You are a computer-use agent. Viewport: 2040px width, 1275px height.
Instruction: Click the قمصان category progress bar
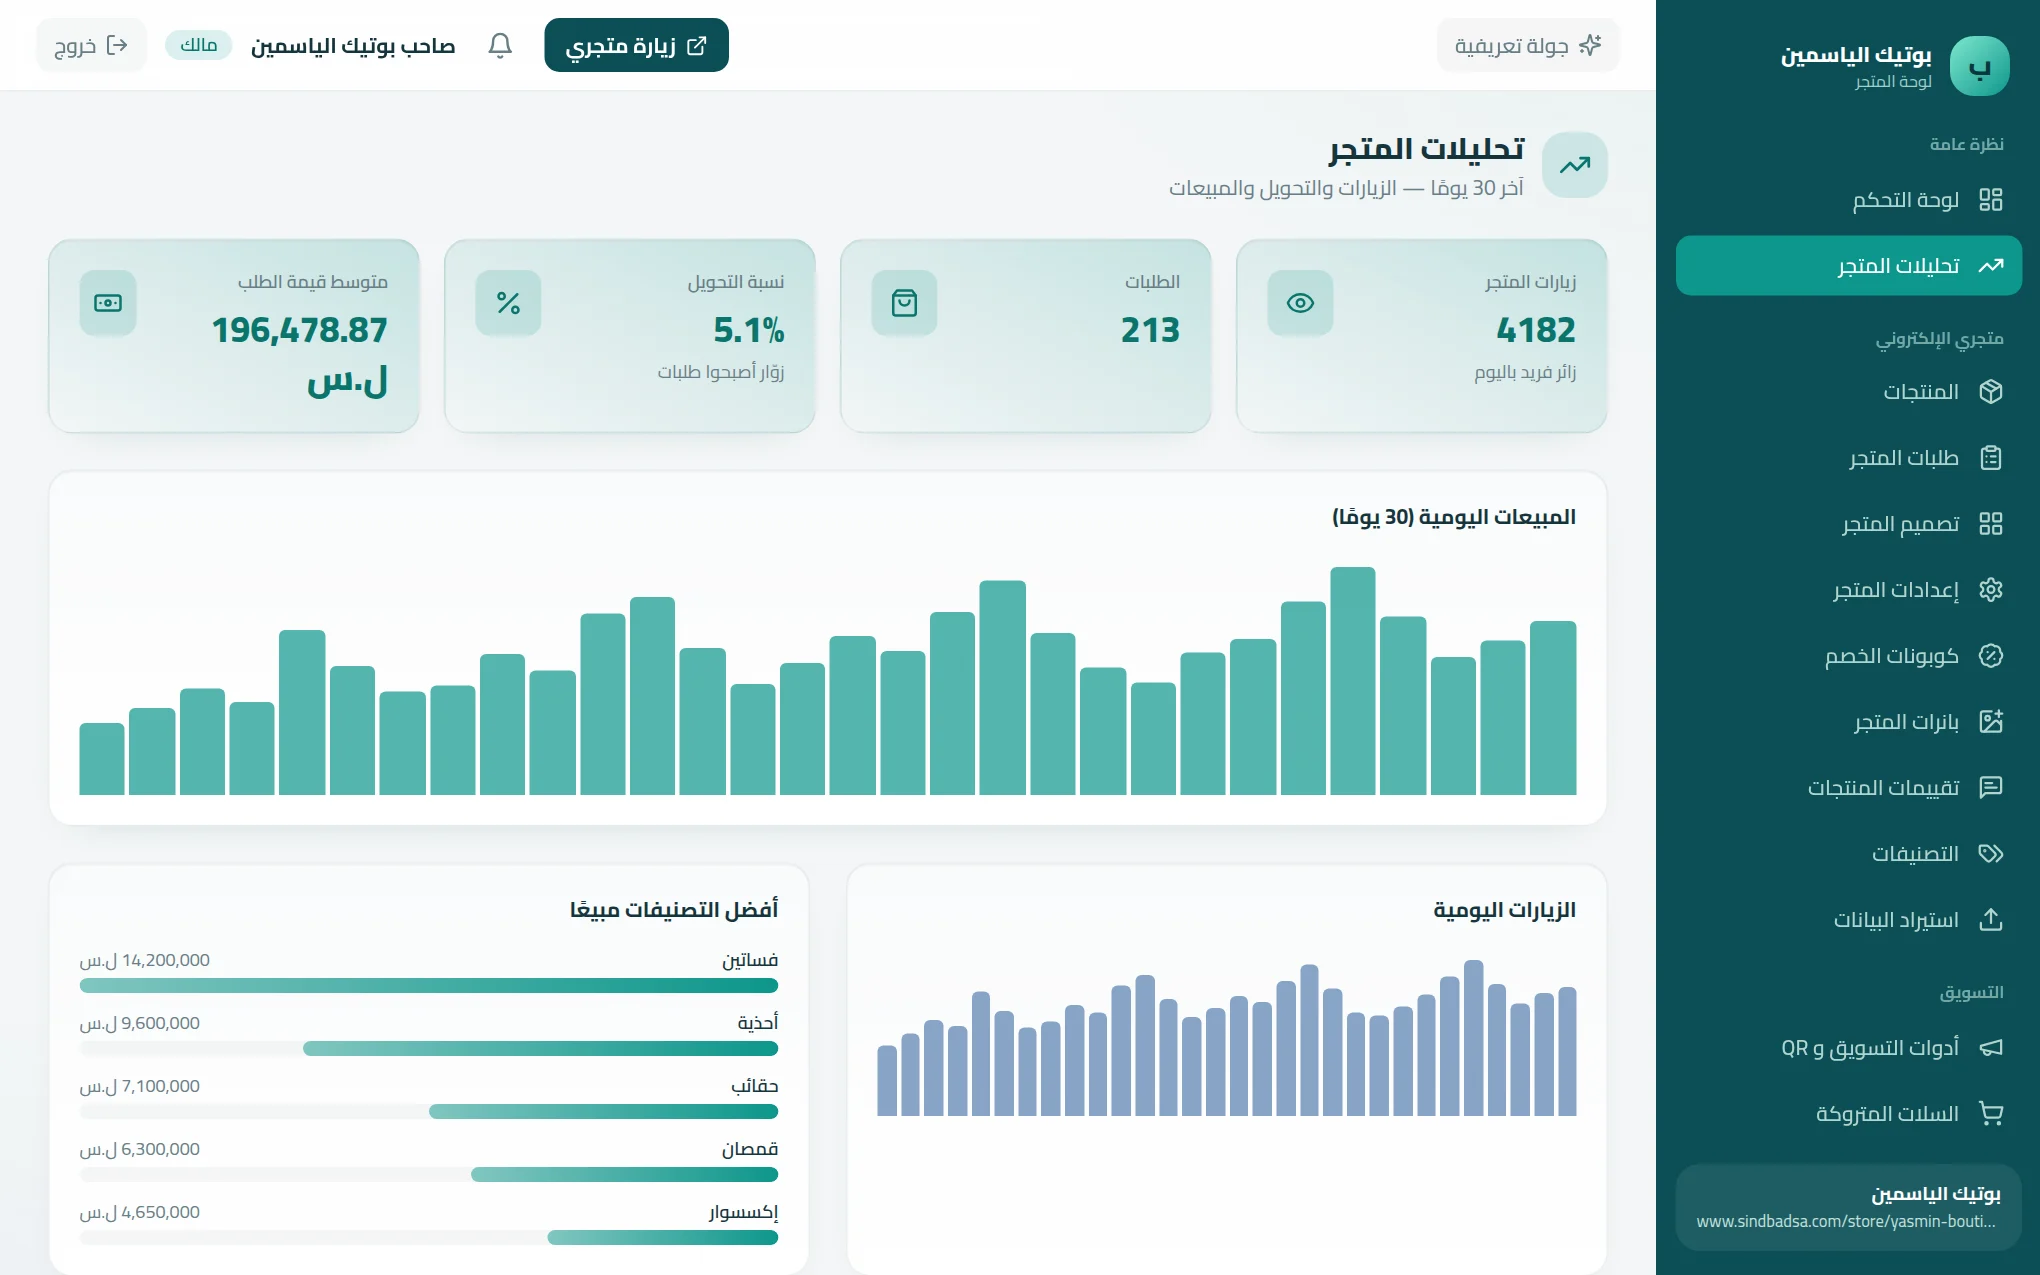pyautogui.click(x=429, y=1175)
